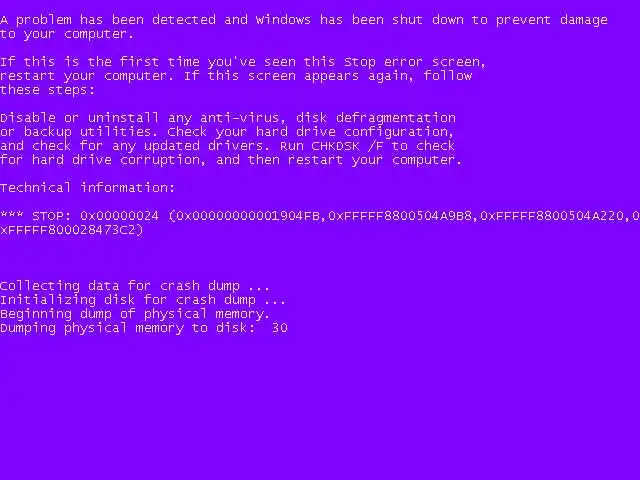This screenshot has width=640, height=480.
Task: Click the 'Technical information:' heading
Action: point(87,188)
